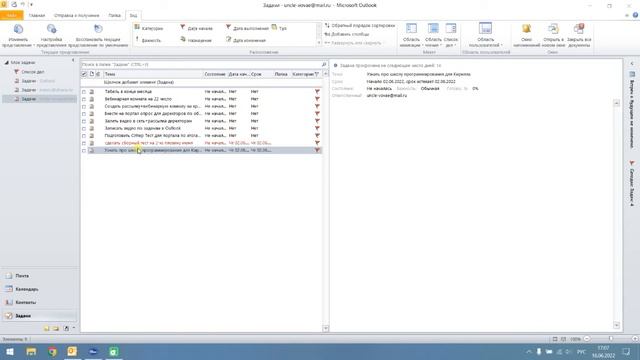Screen dimensions: 640x360
Task: Open Область пользователей dropdown
Action: point(485,35)
